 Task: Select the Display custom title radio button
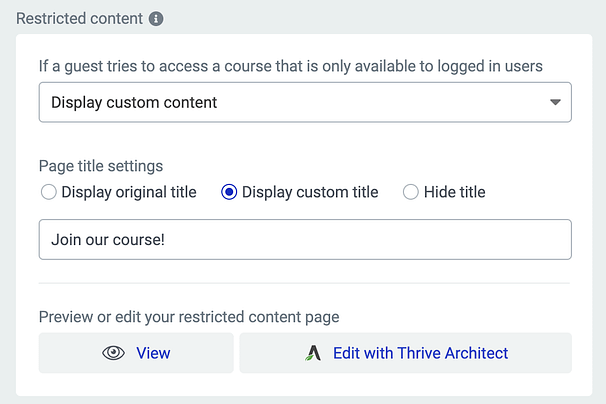tap(229, 192)
